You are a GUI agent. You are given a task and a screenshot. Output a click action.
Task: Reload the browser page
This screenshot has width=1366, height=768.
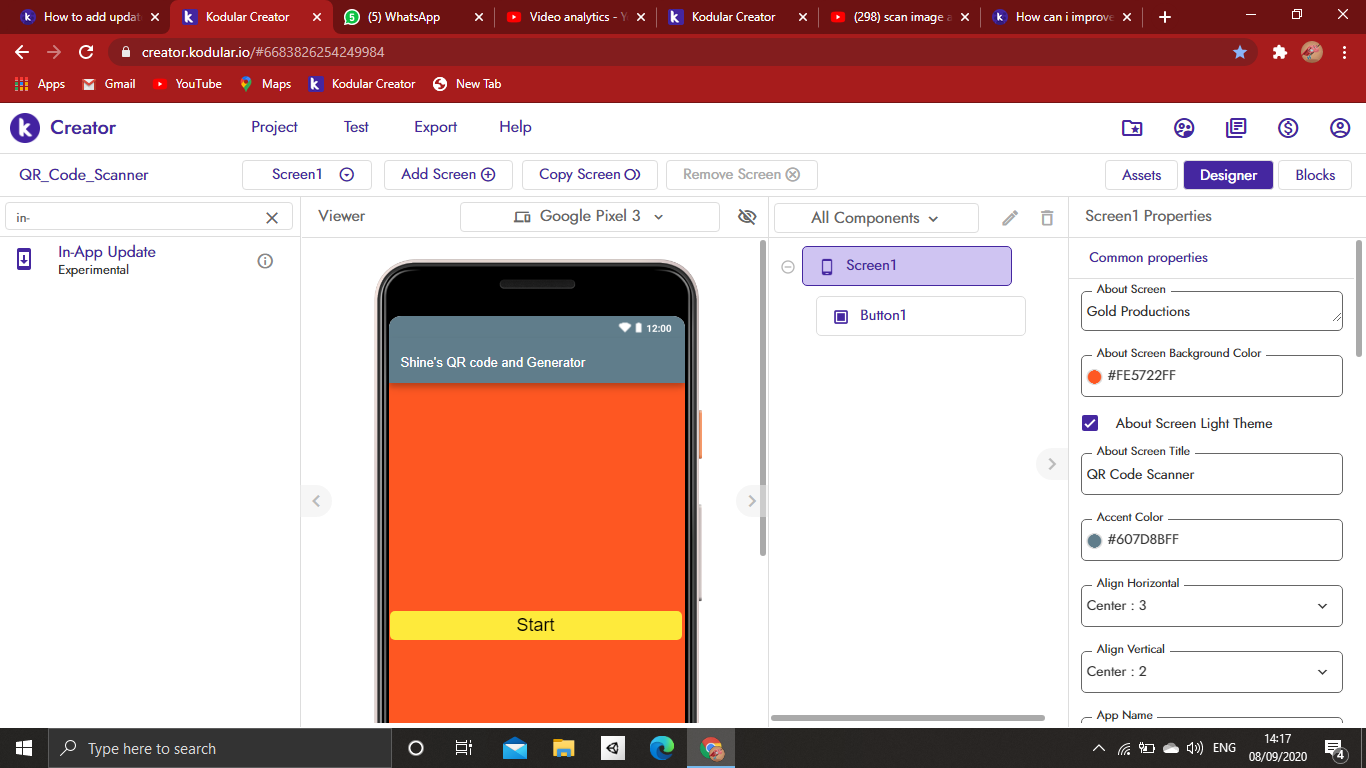[x=86, y=52]
